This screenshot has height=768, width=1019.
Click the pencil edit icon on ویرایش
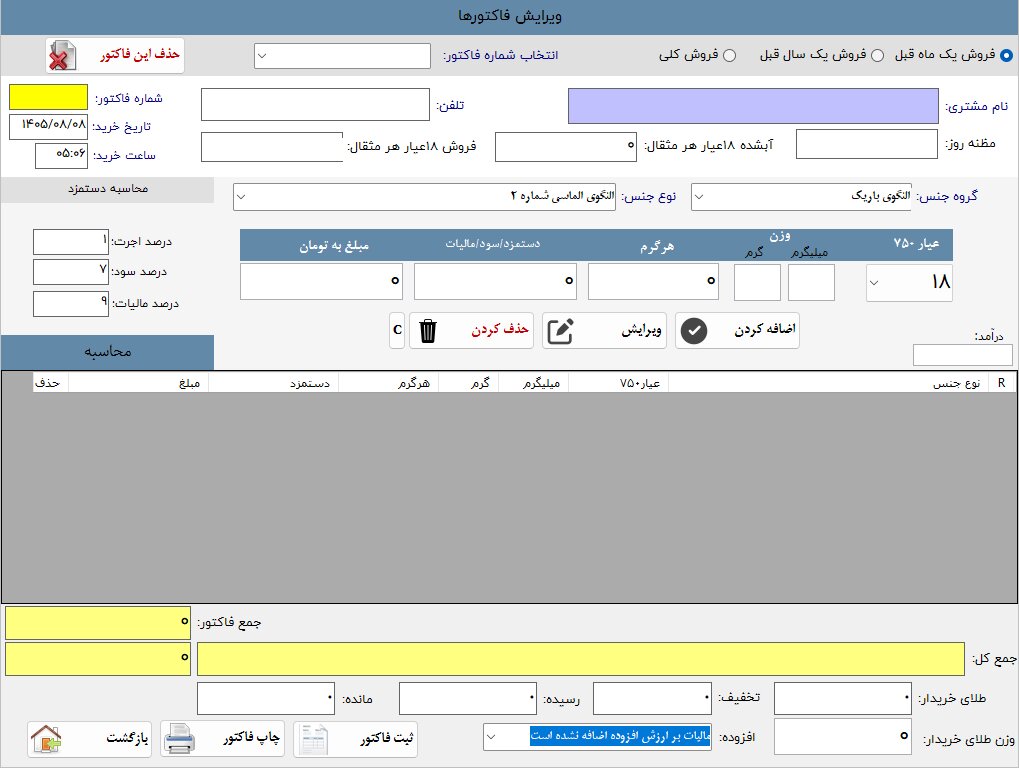point(560,331)
